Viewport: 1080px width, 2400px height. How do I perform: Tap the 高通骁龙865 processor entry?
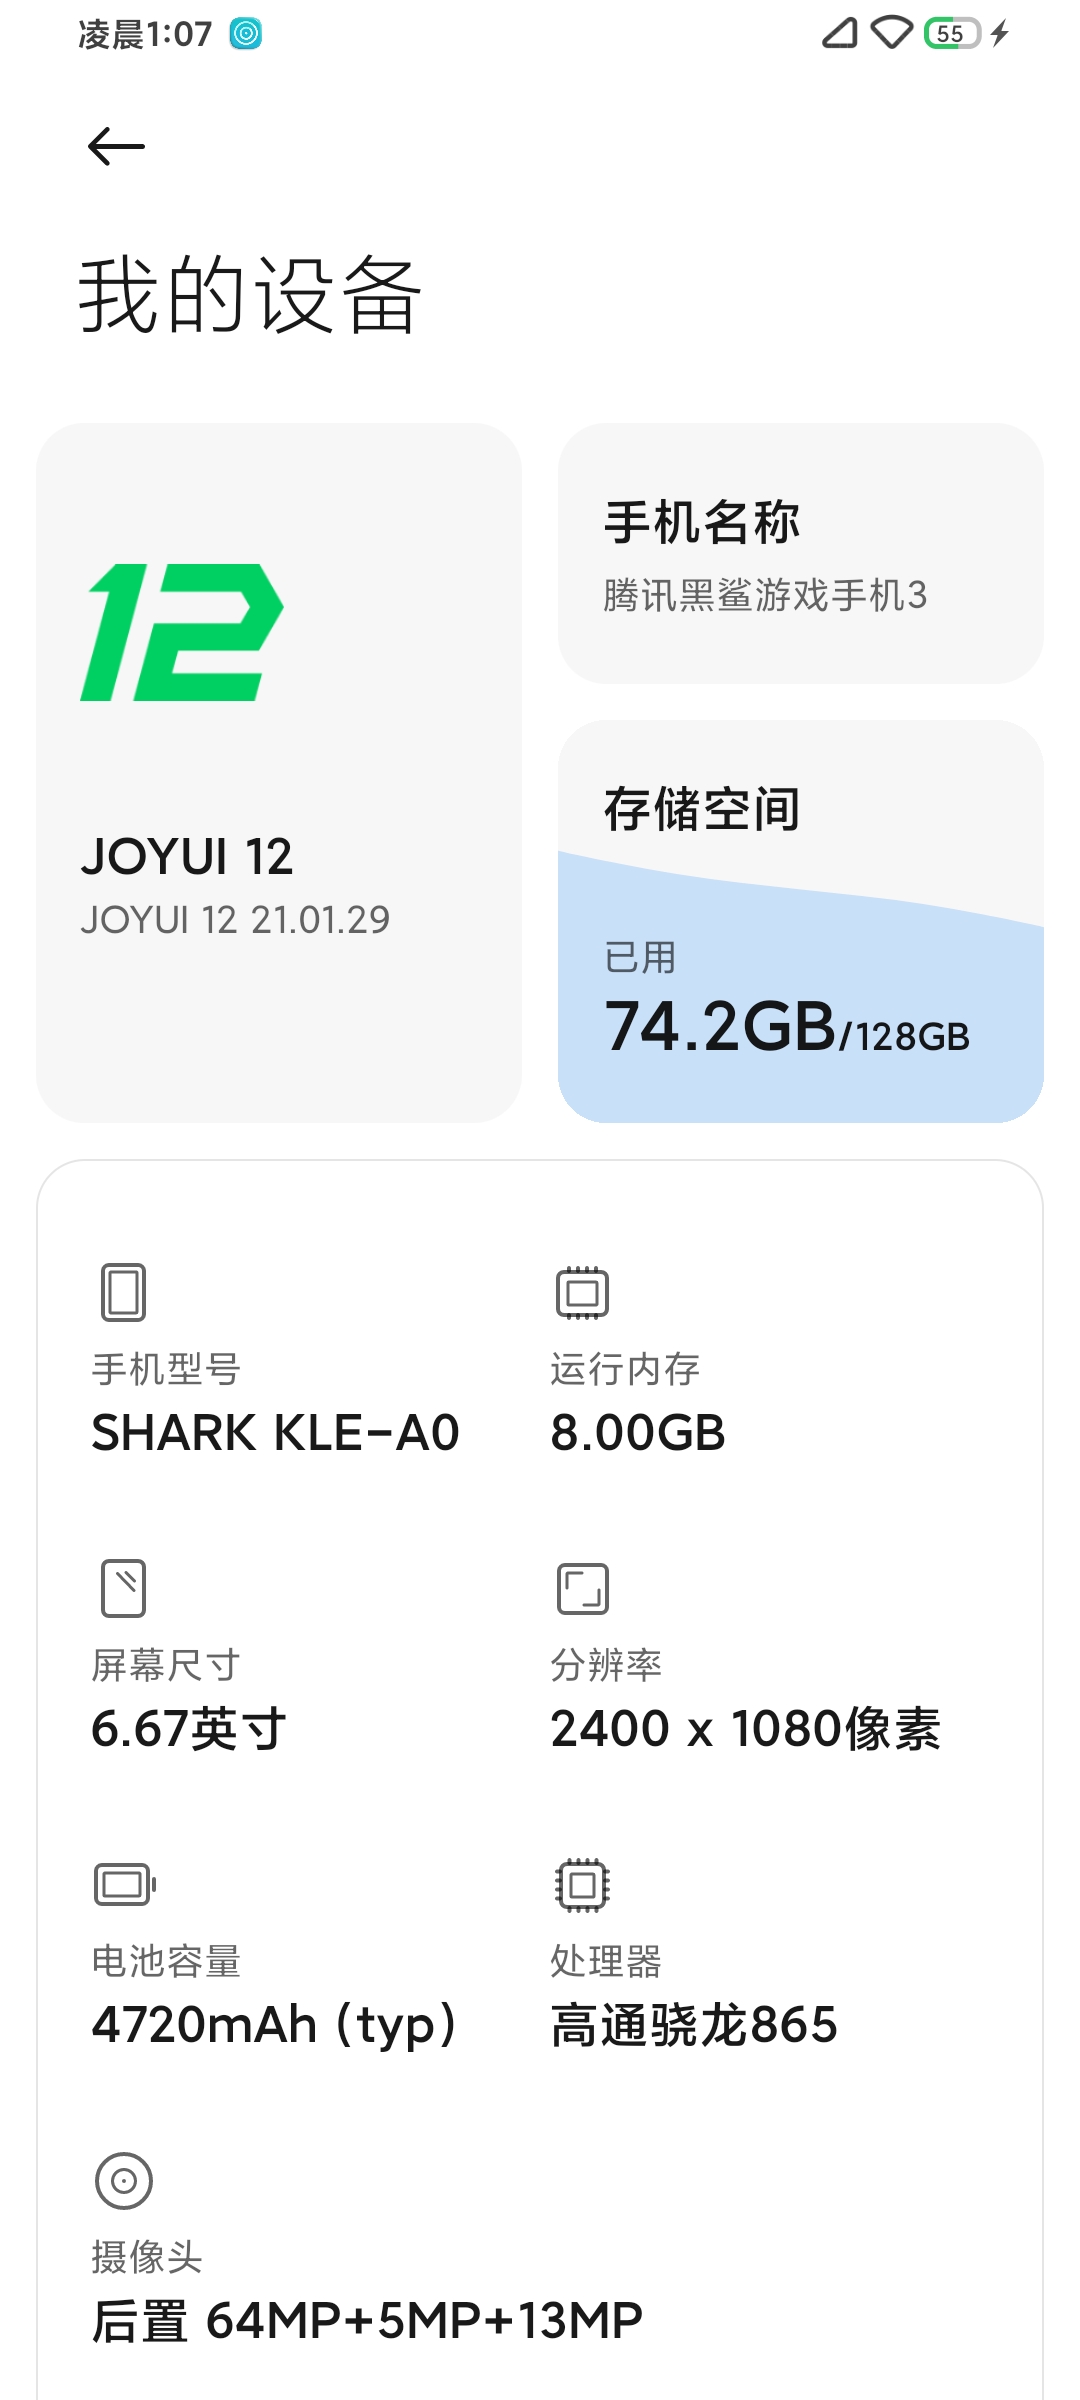[x=694, y=2025]
